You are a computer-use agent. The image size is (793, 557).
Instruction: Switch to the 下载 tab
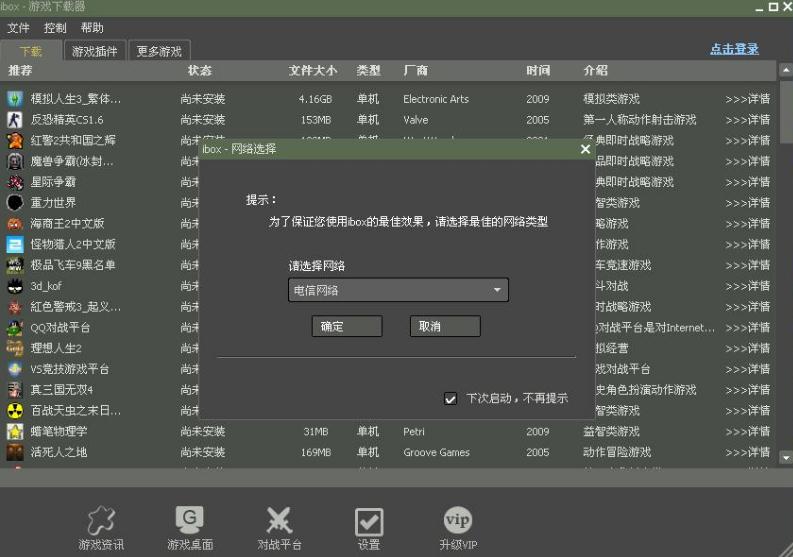(31, 51)
